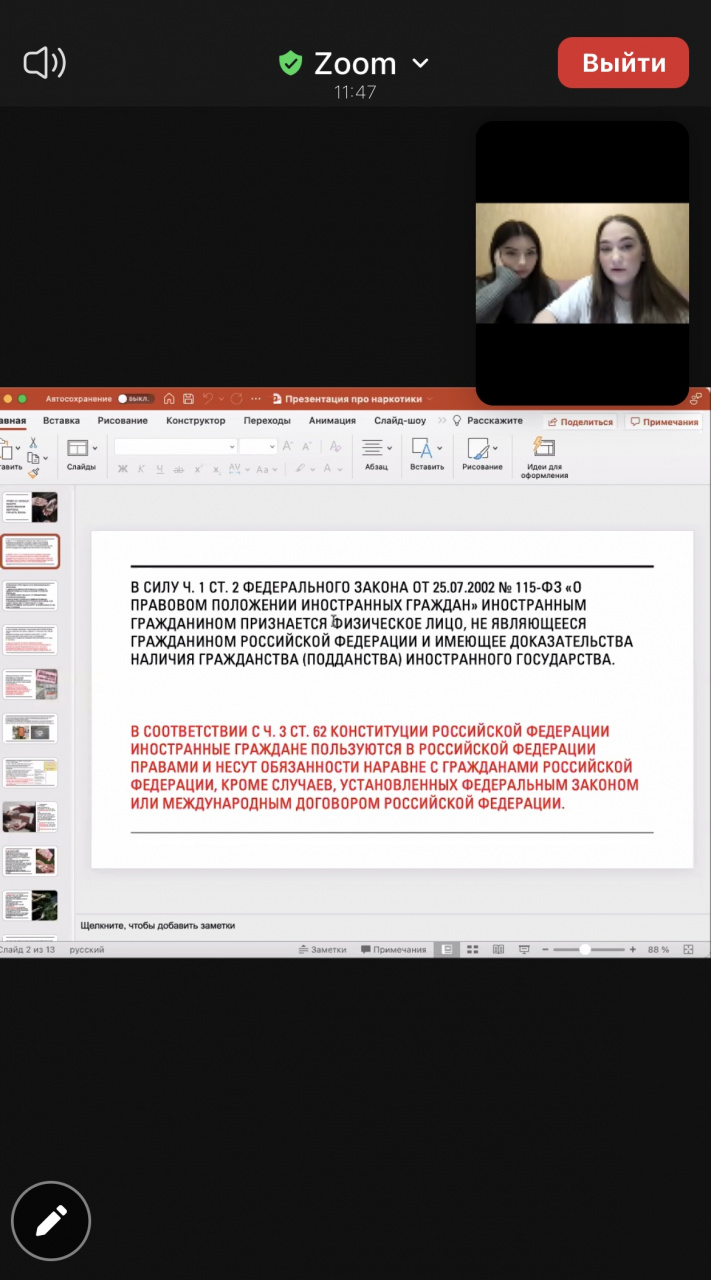
Task: Toggle the Заметки notes pane in status bar
Action: (322, 949)
